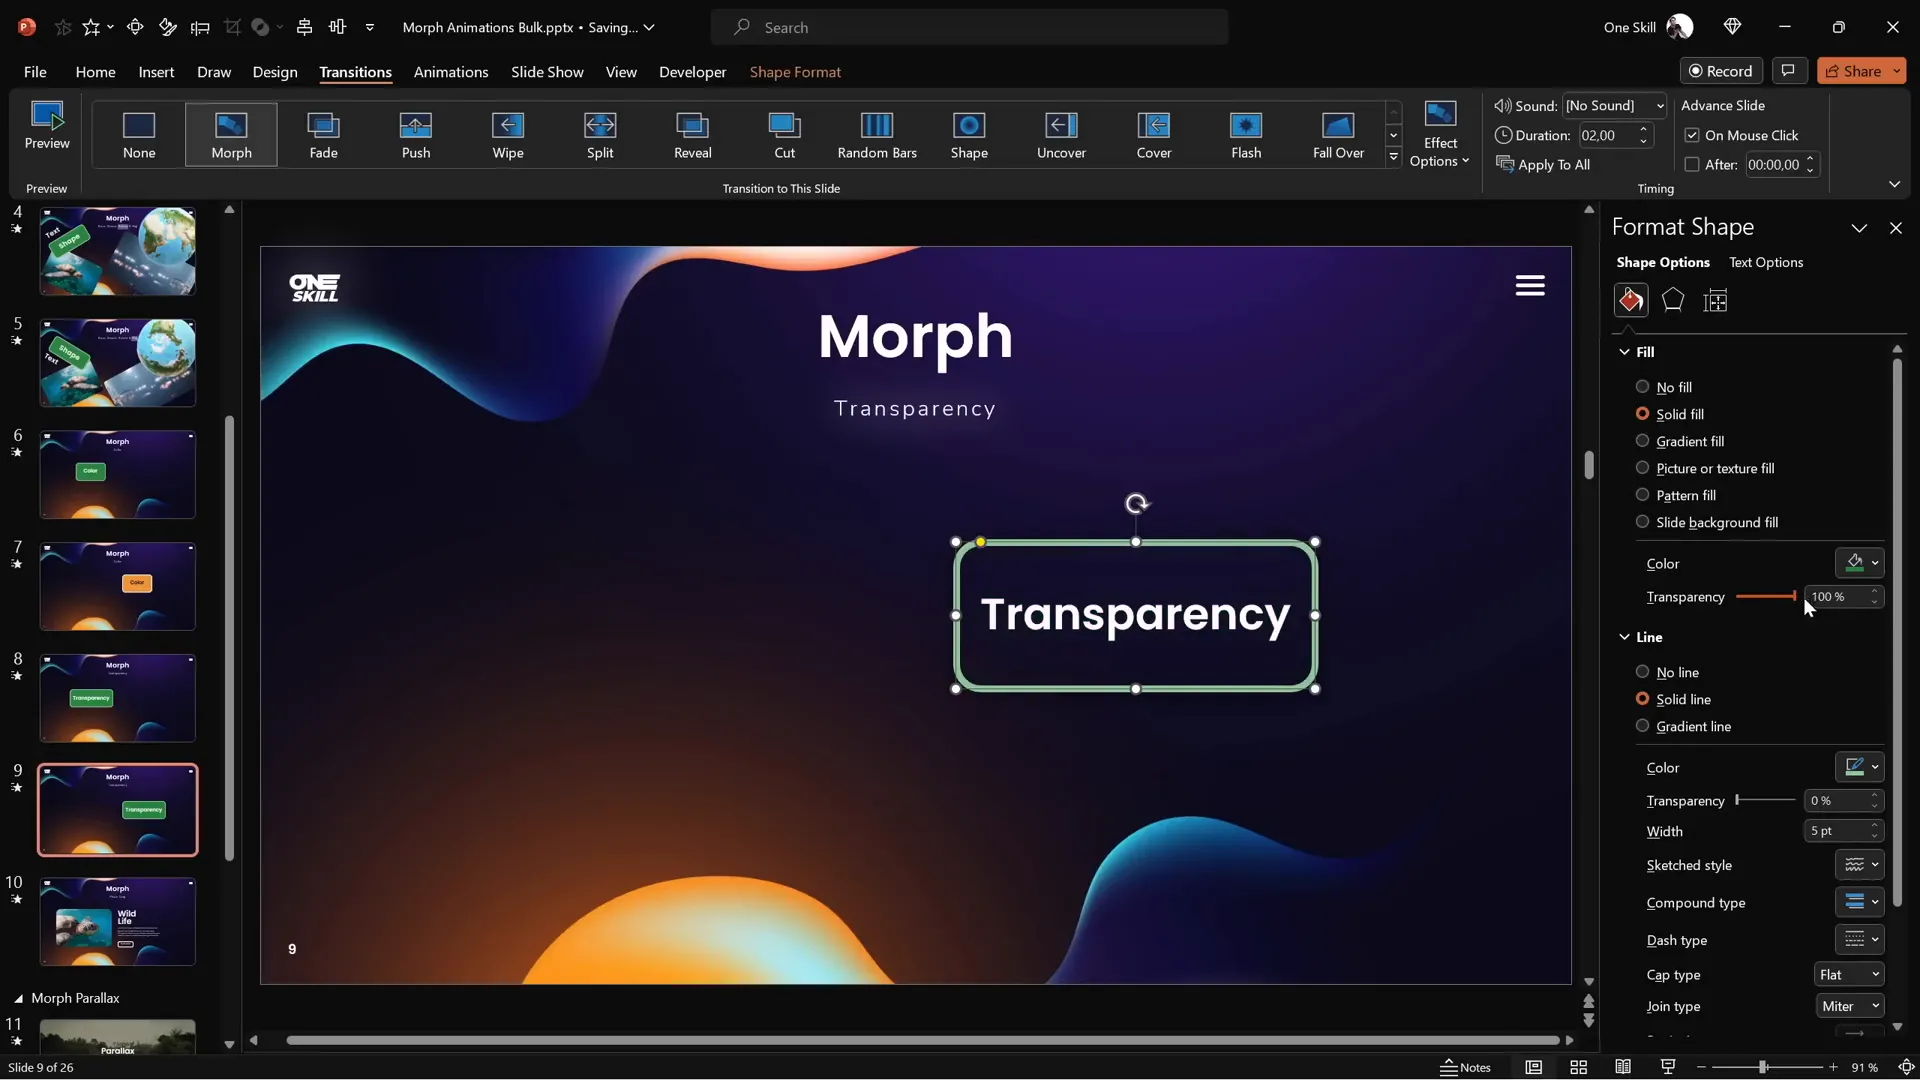Open the Dash type dropdown
Screen dimensions: 1920x1080
pyautogui.click(x=1860, y=940)
